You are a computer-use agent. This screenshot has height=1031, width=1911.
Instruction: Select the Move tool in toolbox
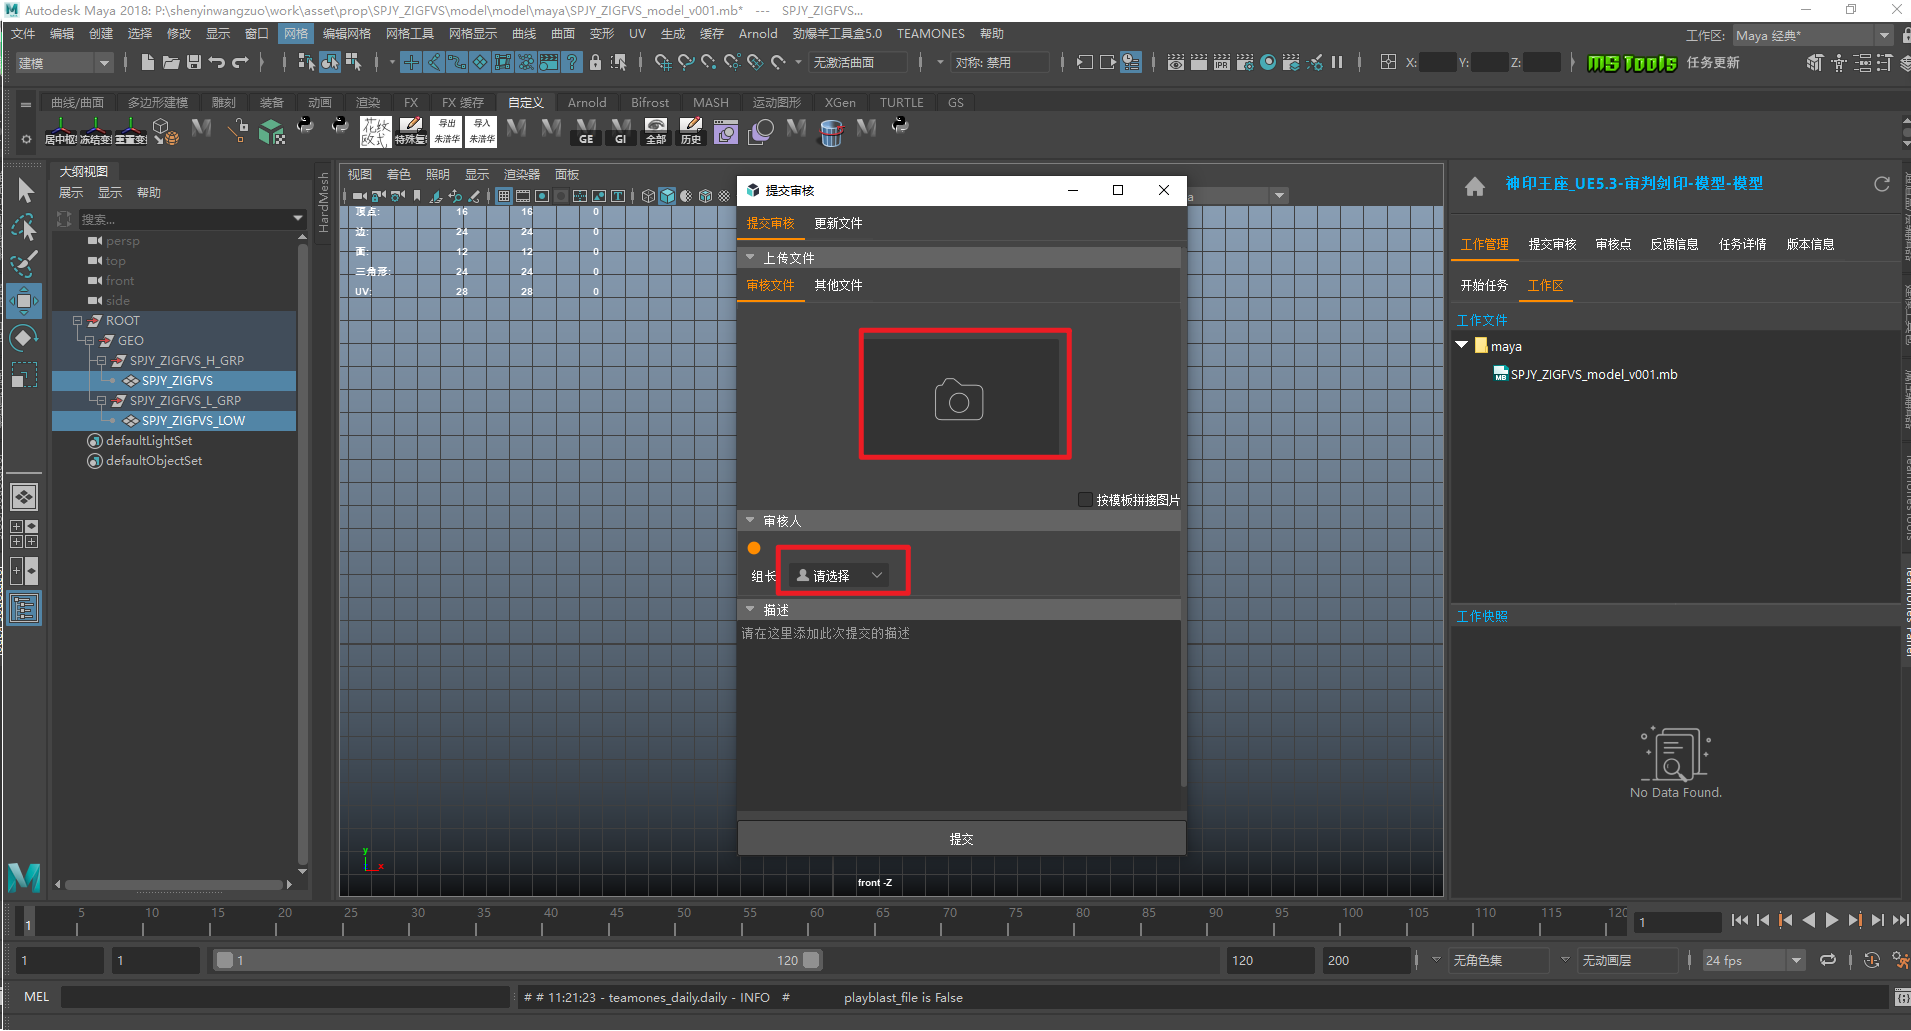(x=24, y=300)
